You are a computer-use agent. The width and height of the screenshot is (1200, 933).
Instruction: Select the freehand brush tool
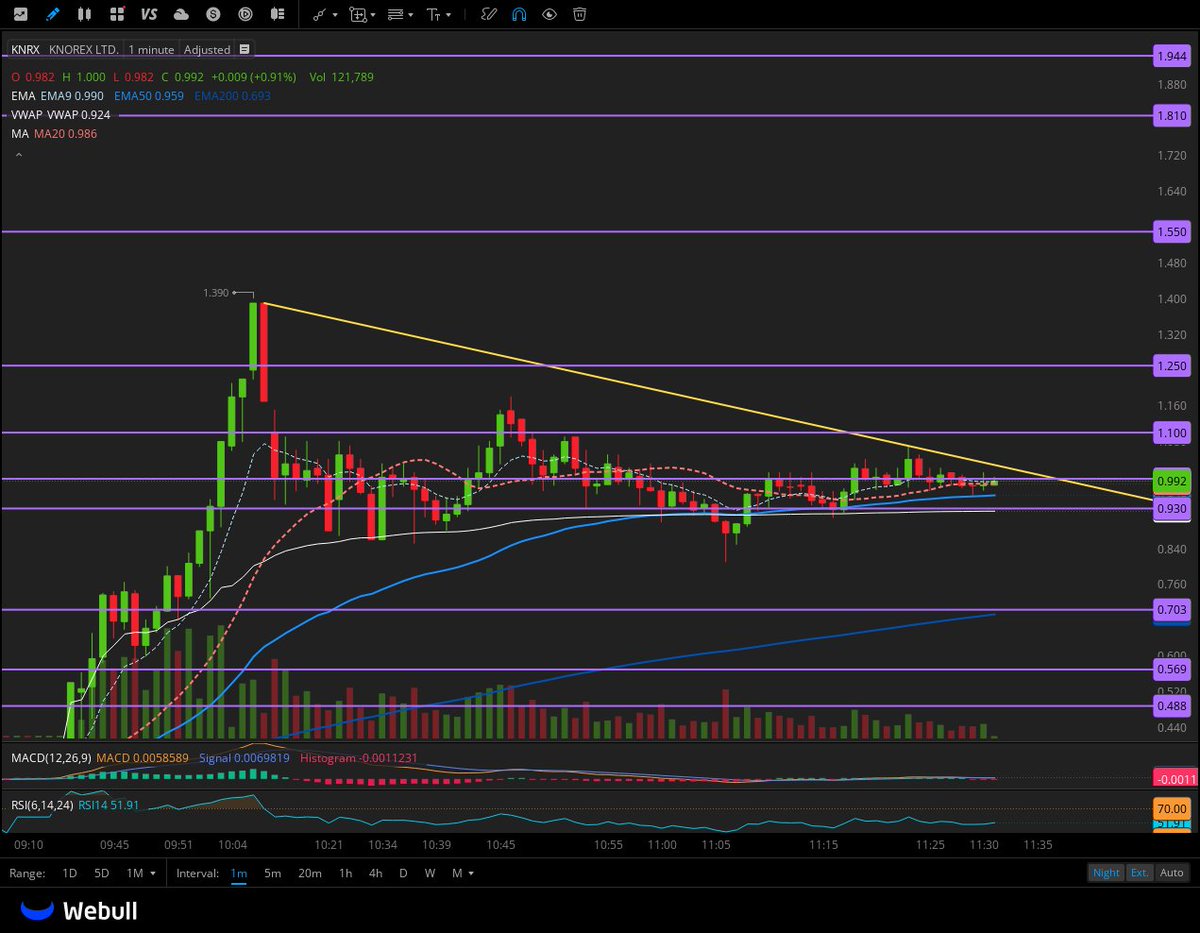[488, 14]
